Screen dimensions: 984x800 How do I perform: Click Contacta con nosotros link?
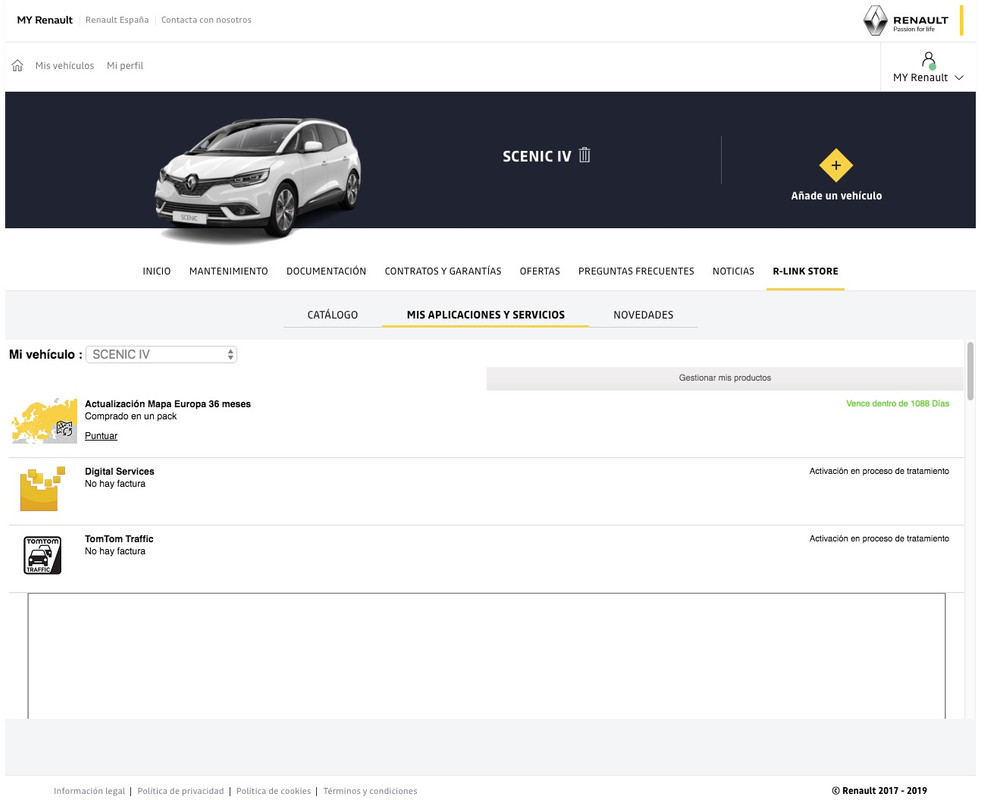206,20
